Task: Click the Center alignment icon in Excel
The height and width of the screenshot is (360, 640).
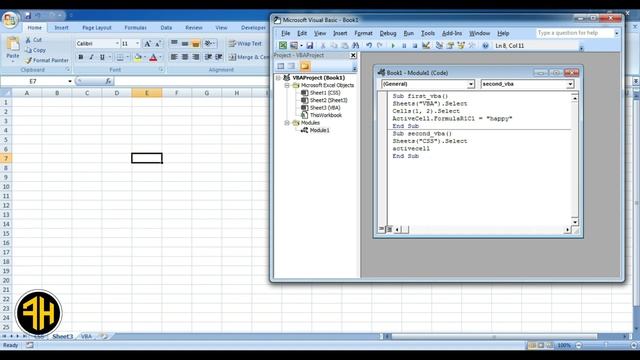Action: click(185, 57)
